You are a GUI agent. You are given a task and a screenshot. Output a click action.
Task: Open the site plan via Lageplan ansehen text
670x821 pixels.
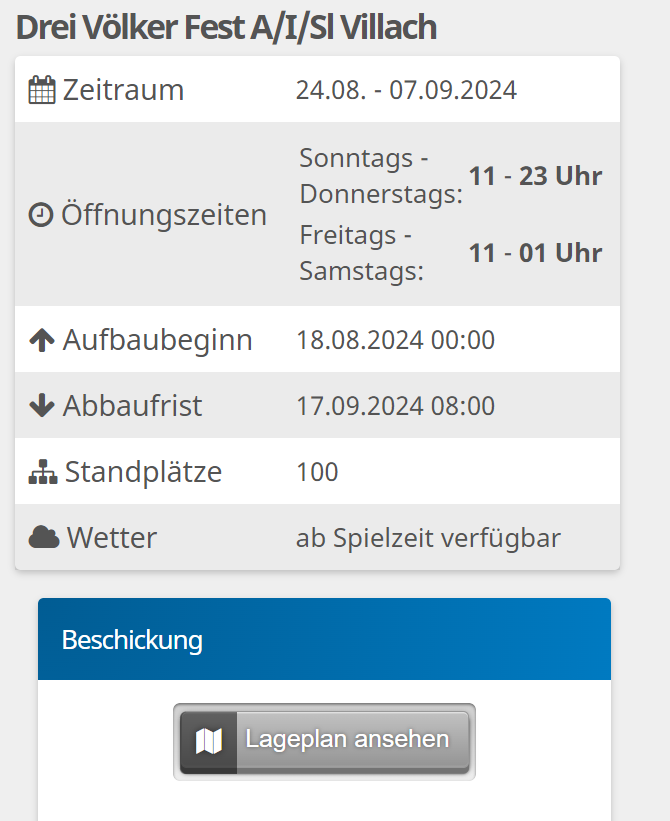click(x=347, y=740)
